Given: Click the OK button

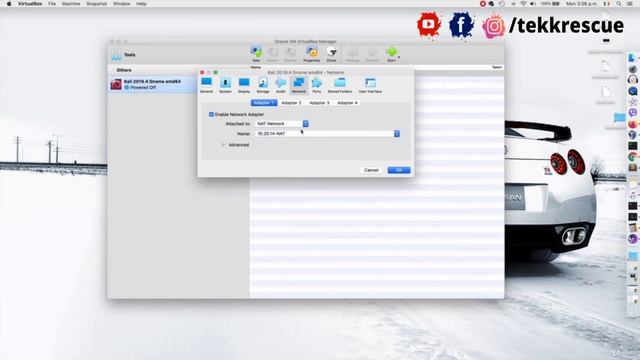Looking at the screenshot, I should pyautogui.click(x=399, y=170).
